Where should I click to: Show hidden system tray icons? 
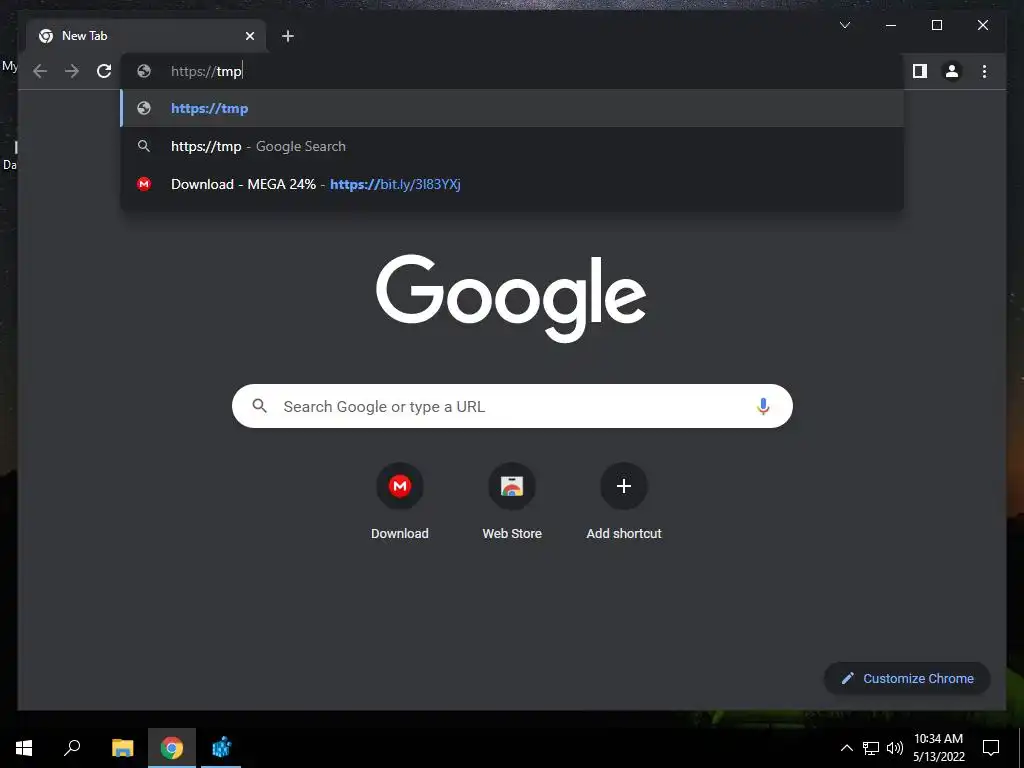(x=846, y=748)
